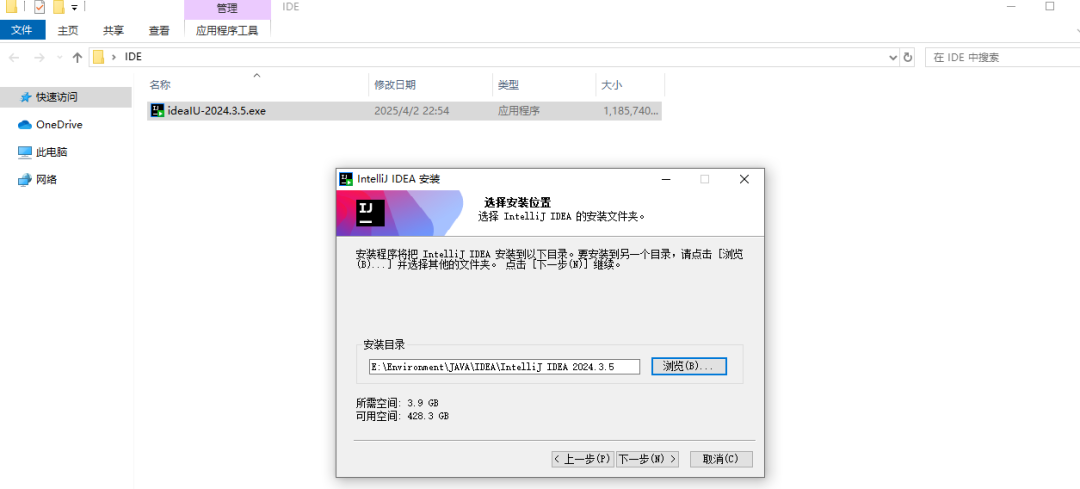Close the IntelliJ IDEA installer window
This screenshot has height=489, width=1080.
744,179
